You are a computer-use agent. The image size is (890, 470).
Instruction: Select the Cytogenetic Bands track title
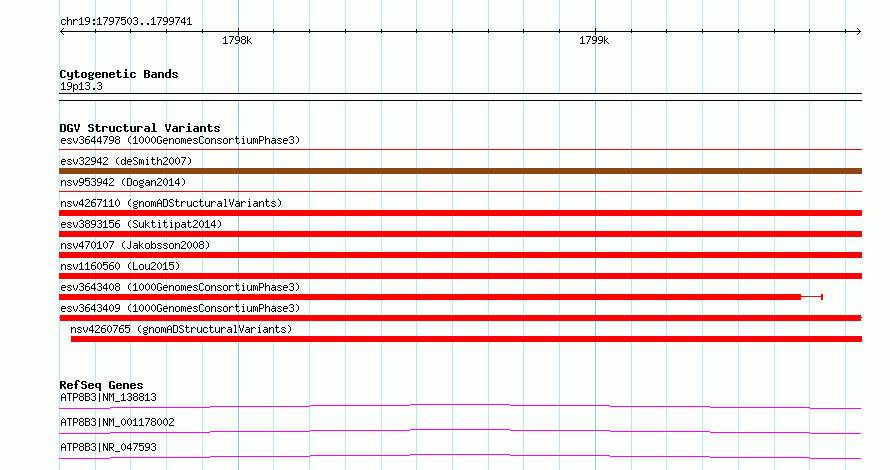(119, 74)
